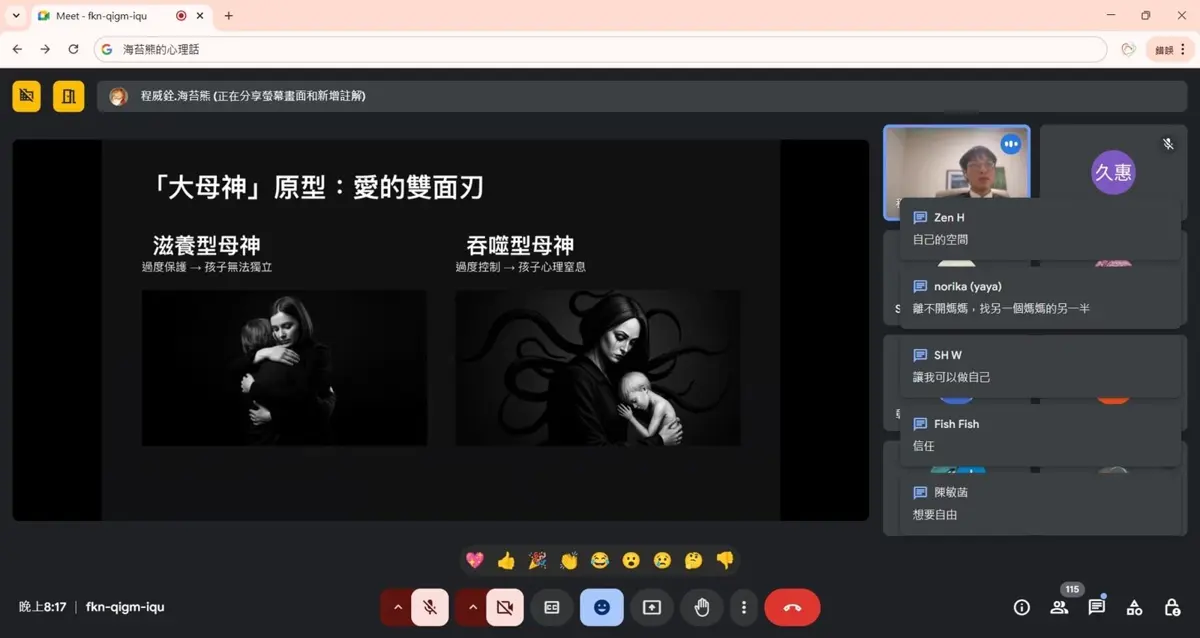This screenshot has width=1200, height=638.
Task: Toggle closed captions
Action: pyautogui.click(x=551, y=607)
